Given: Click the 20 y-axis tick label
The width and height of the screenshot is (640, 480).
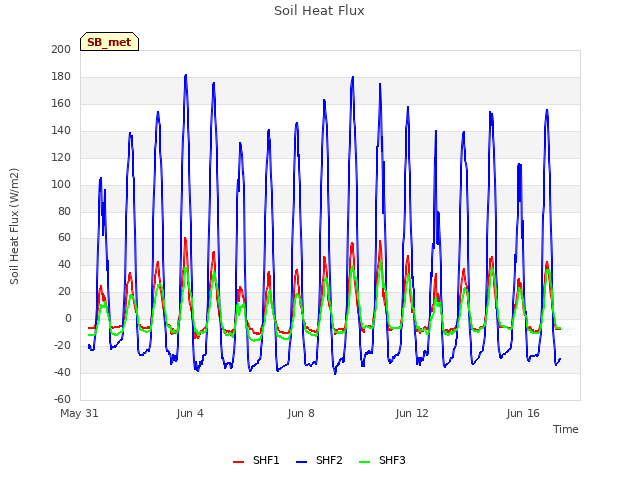Looking at the screenshot, I should [64, 291].
